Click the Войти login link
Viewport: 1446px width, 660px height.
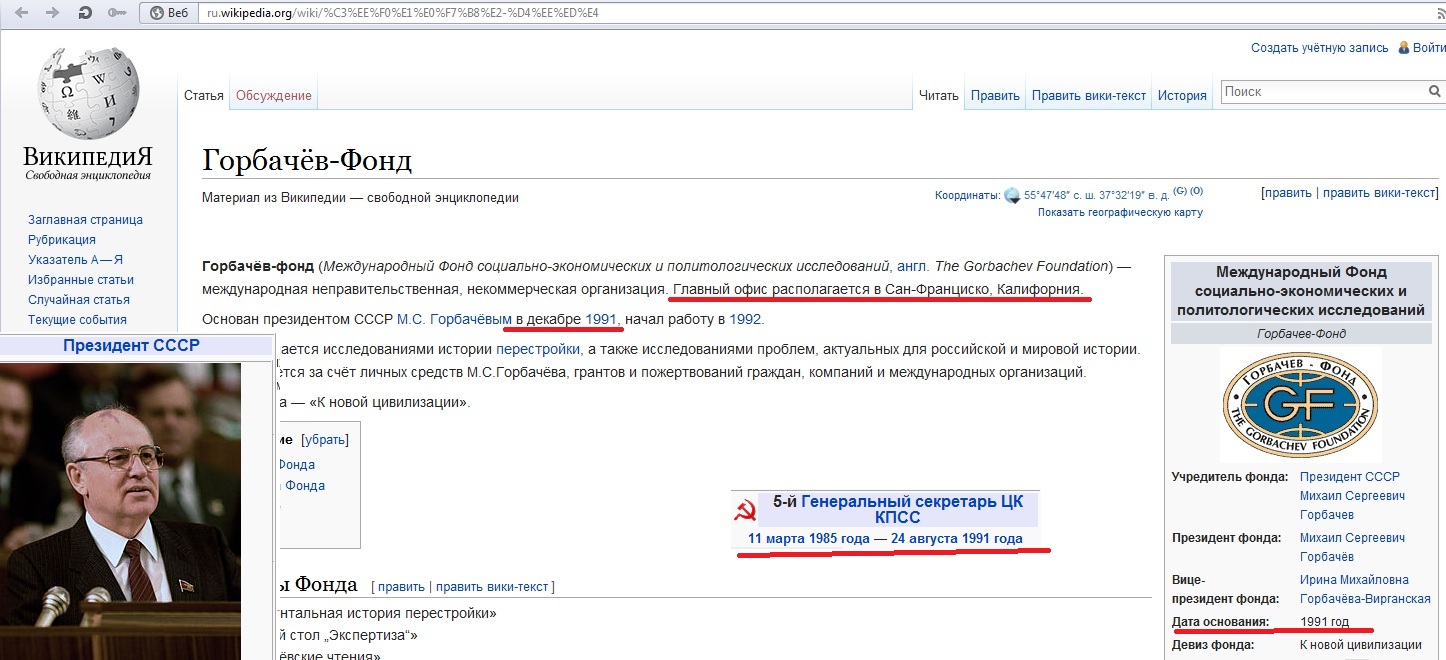1428,48
